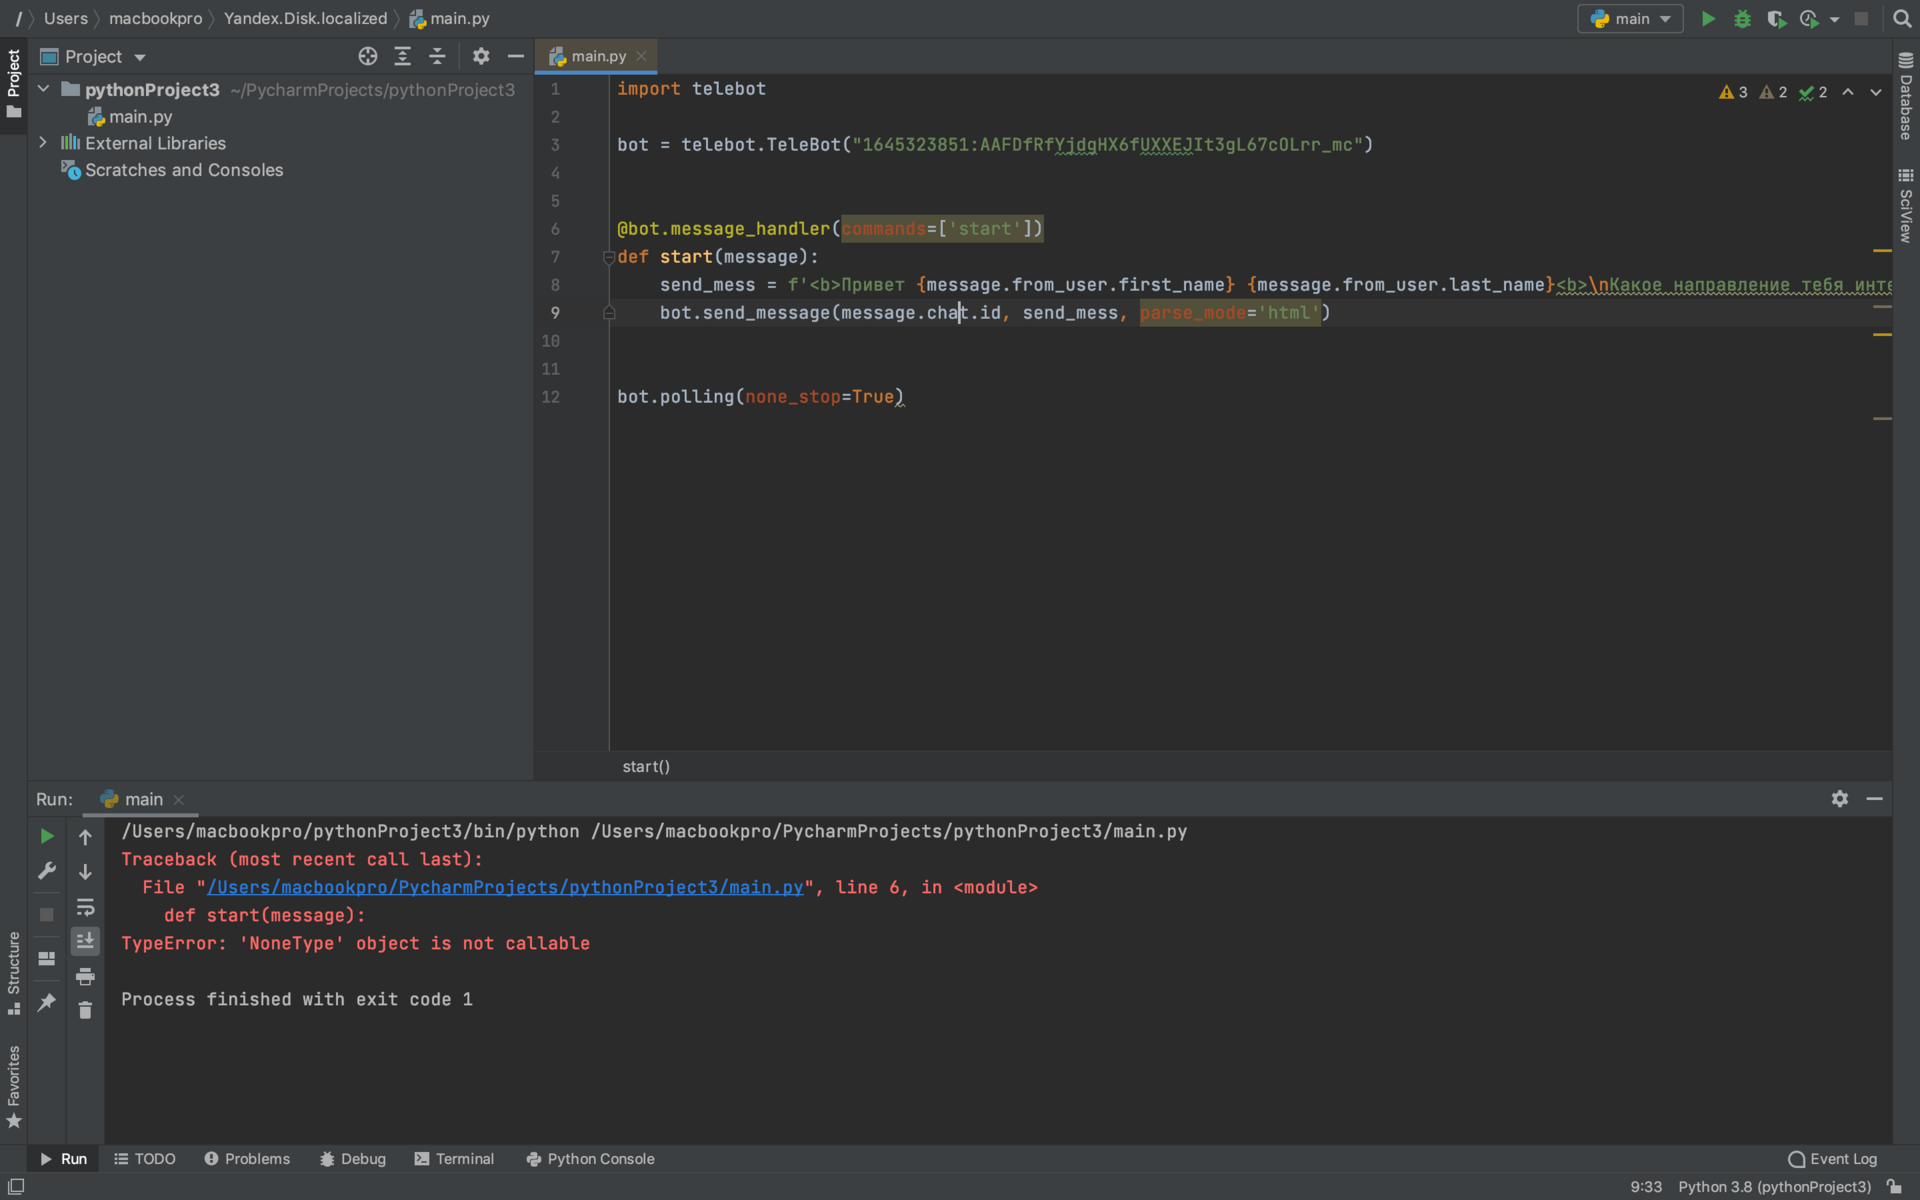Run the main configuration with green play button
1920x1200 pixels.
[x=1708, y=19]
